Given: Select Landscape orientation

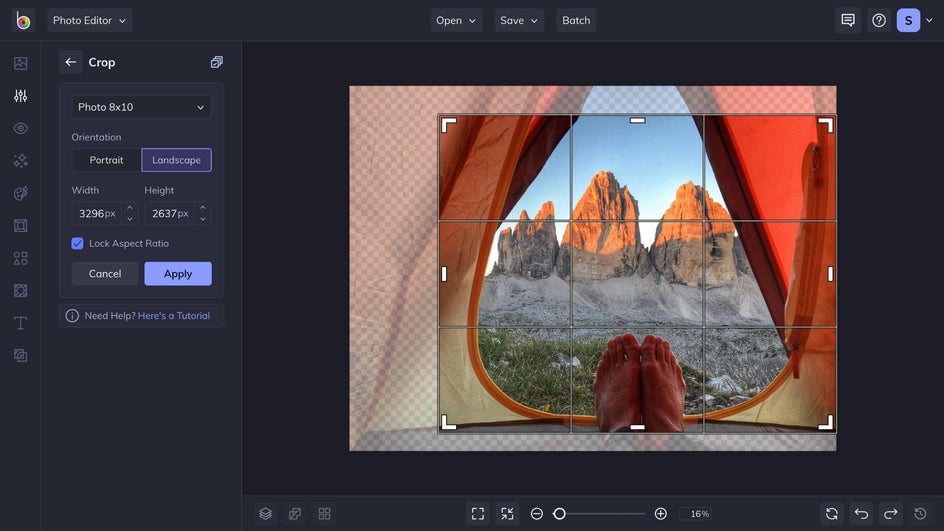Looking at the screenshot, I should [x=176, y=160].
